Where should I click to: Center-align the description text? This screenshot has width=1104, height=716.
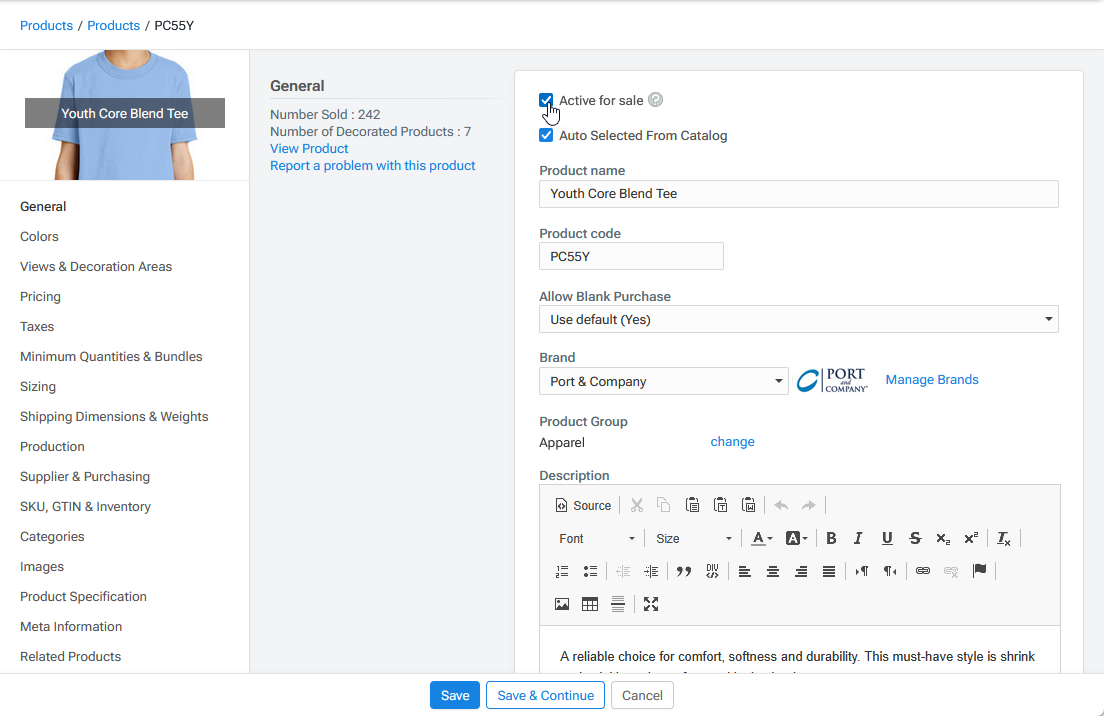pos(773,571)
